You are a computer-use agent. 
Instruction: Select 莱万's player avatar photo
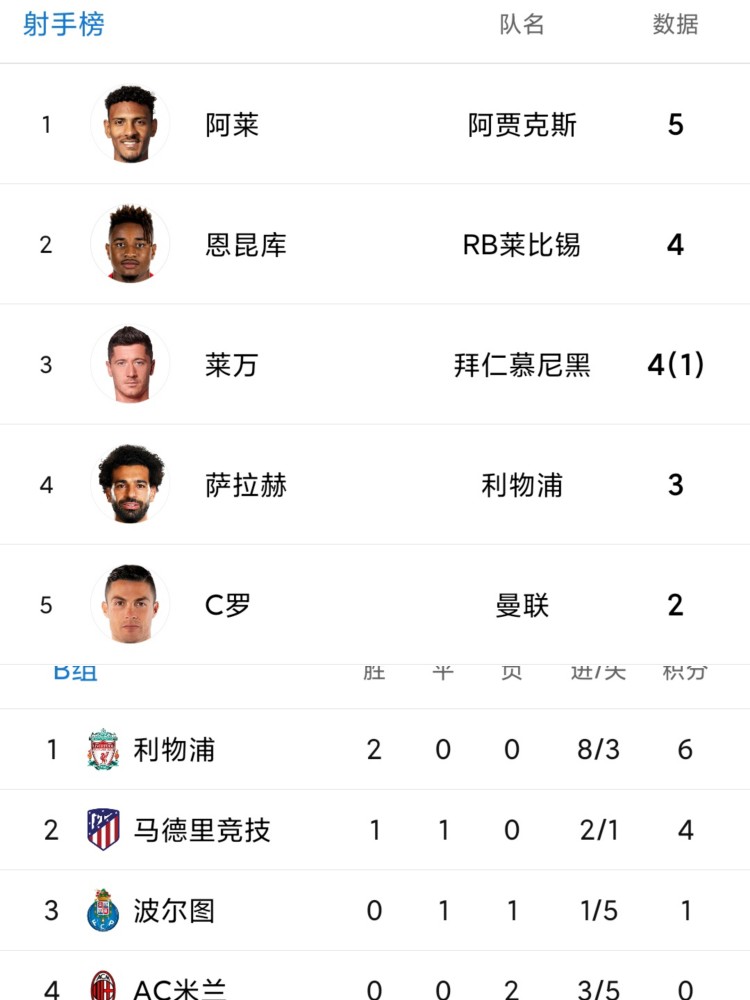[x=130, y=364]
